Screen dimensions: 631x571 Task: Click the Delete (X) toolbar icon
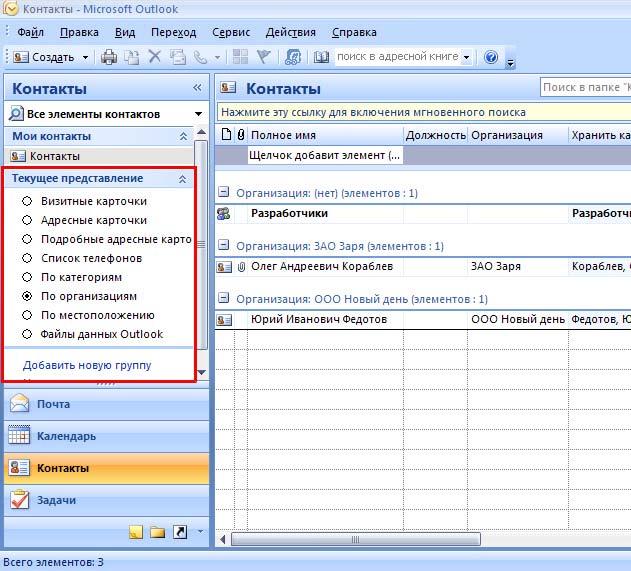tap(155, 57)
